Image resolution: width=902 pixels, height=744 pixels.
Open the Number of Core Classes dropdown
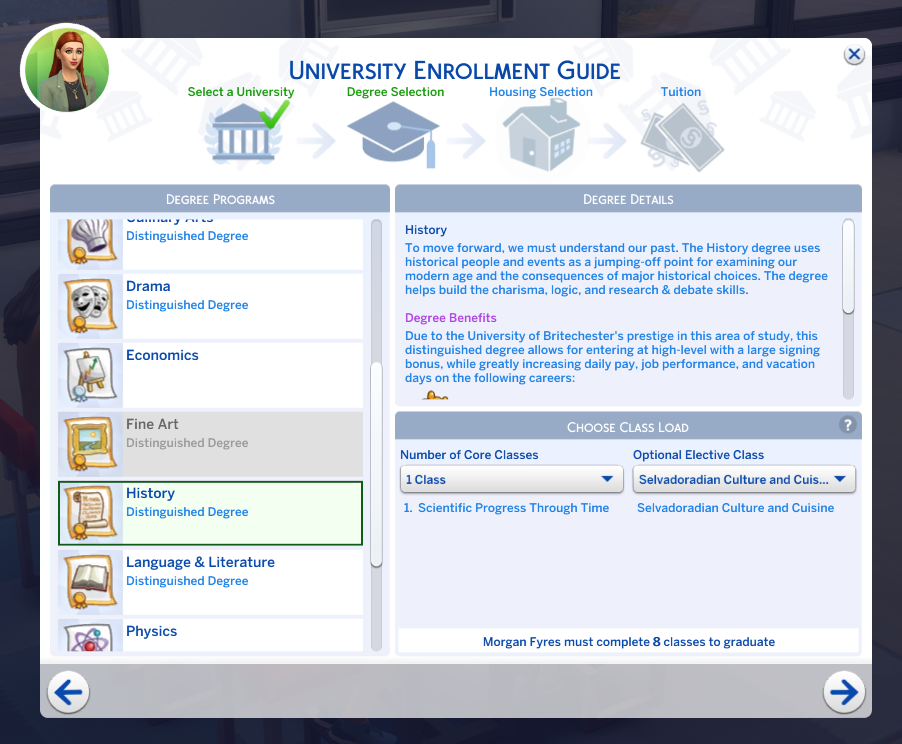pos(511,479)
